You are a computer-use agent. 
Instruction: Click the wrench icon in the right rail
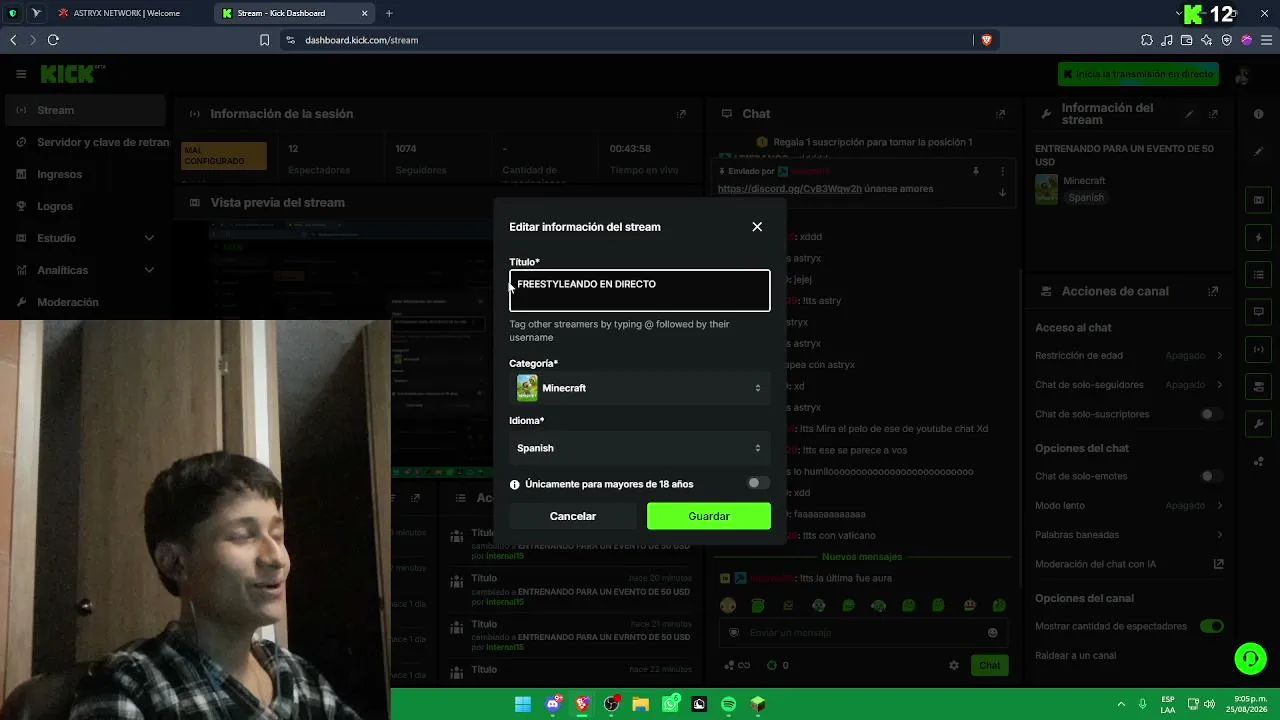point(1258,424)
